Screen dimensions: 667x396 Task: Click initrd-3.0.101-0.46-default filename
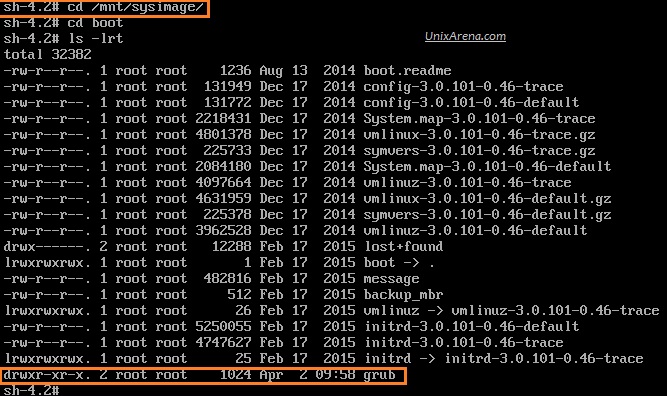(x=471, y=327)
